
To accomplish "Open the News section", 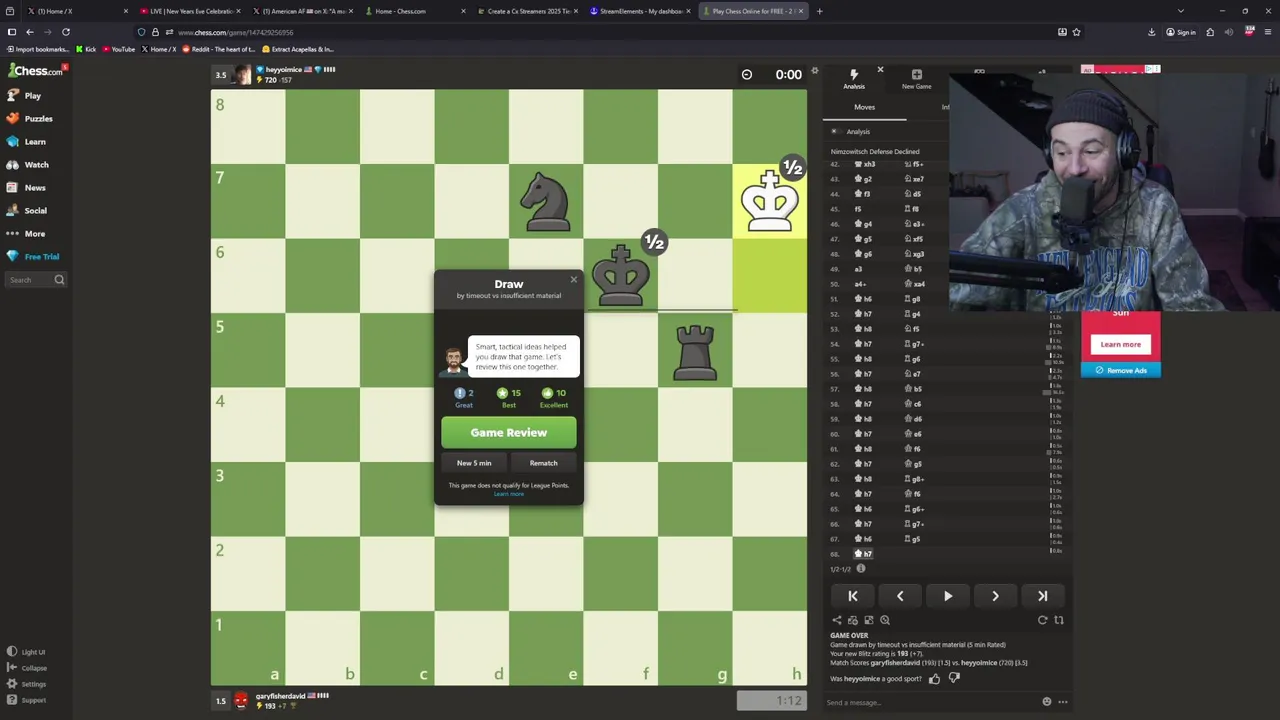I will click(x=27, y=188).
